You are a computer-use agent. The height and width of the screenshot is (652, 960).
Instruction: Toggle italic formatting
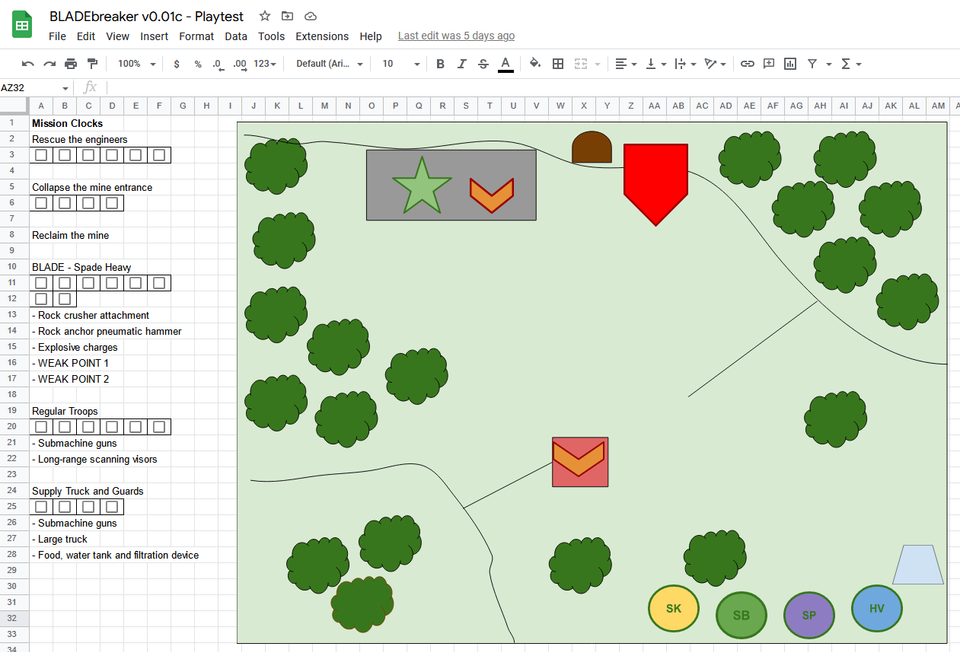(x=461, y=63)
